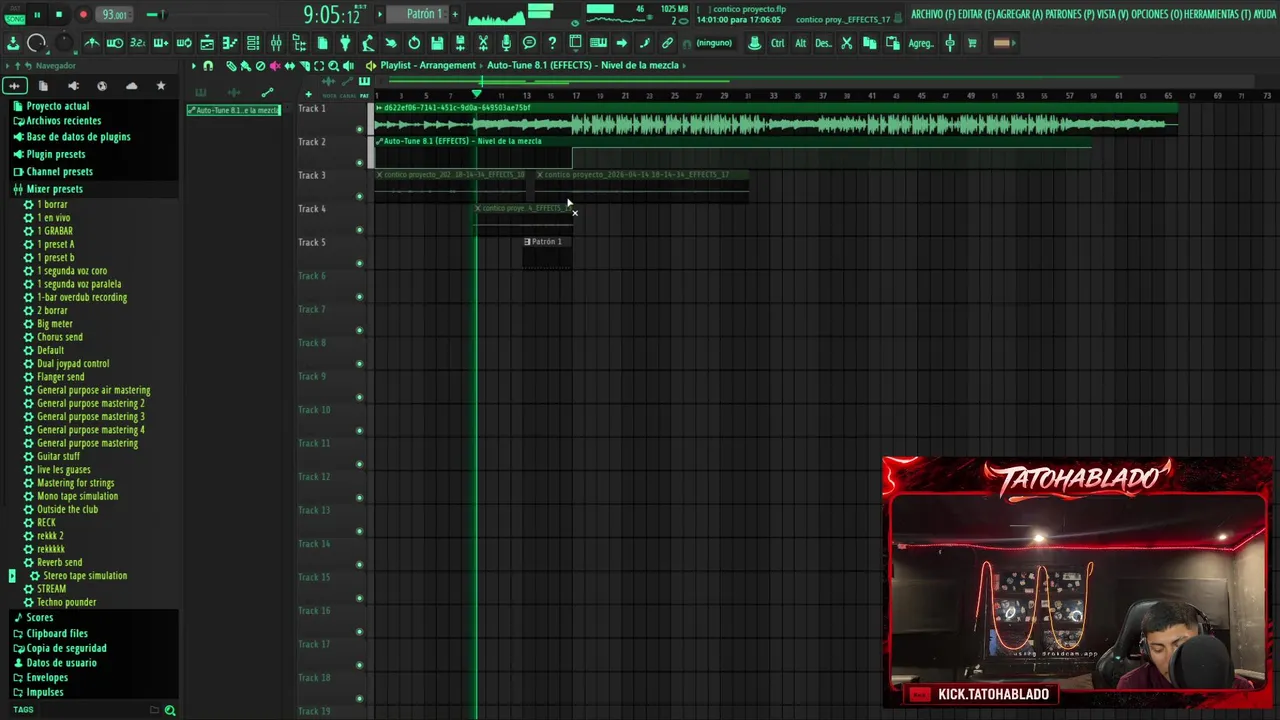This screenshot has width=1280, height=720.
Task: Mute Track 1 with its green dot
Action: (x=360, y=129)
